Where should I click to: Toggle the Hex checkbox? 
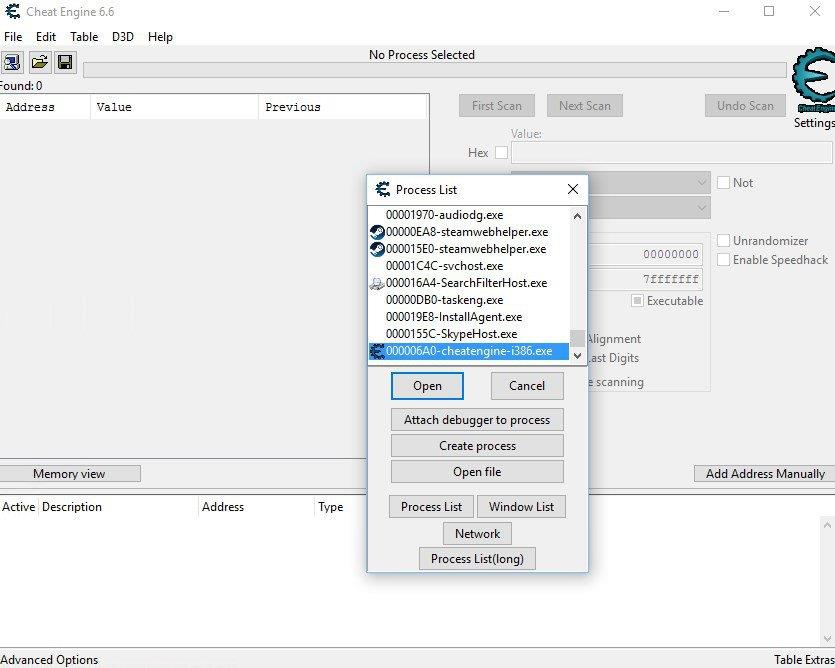click(501, 152)
